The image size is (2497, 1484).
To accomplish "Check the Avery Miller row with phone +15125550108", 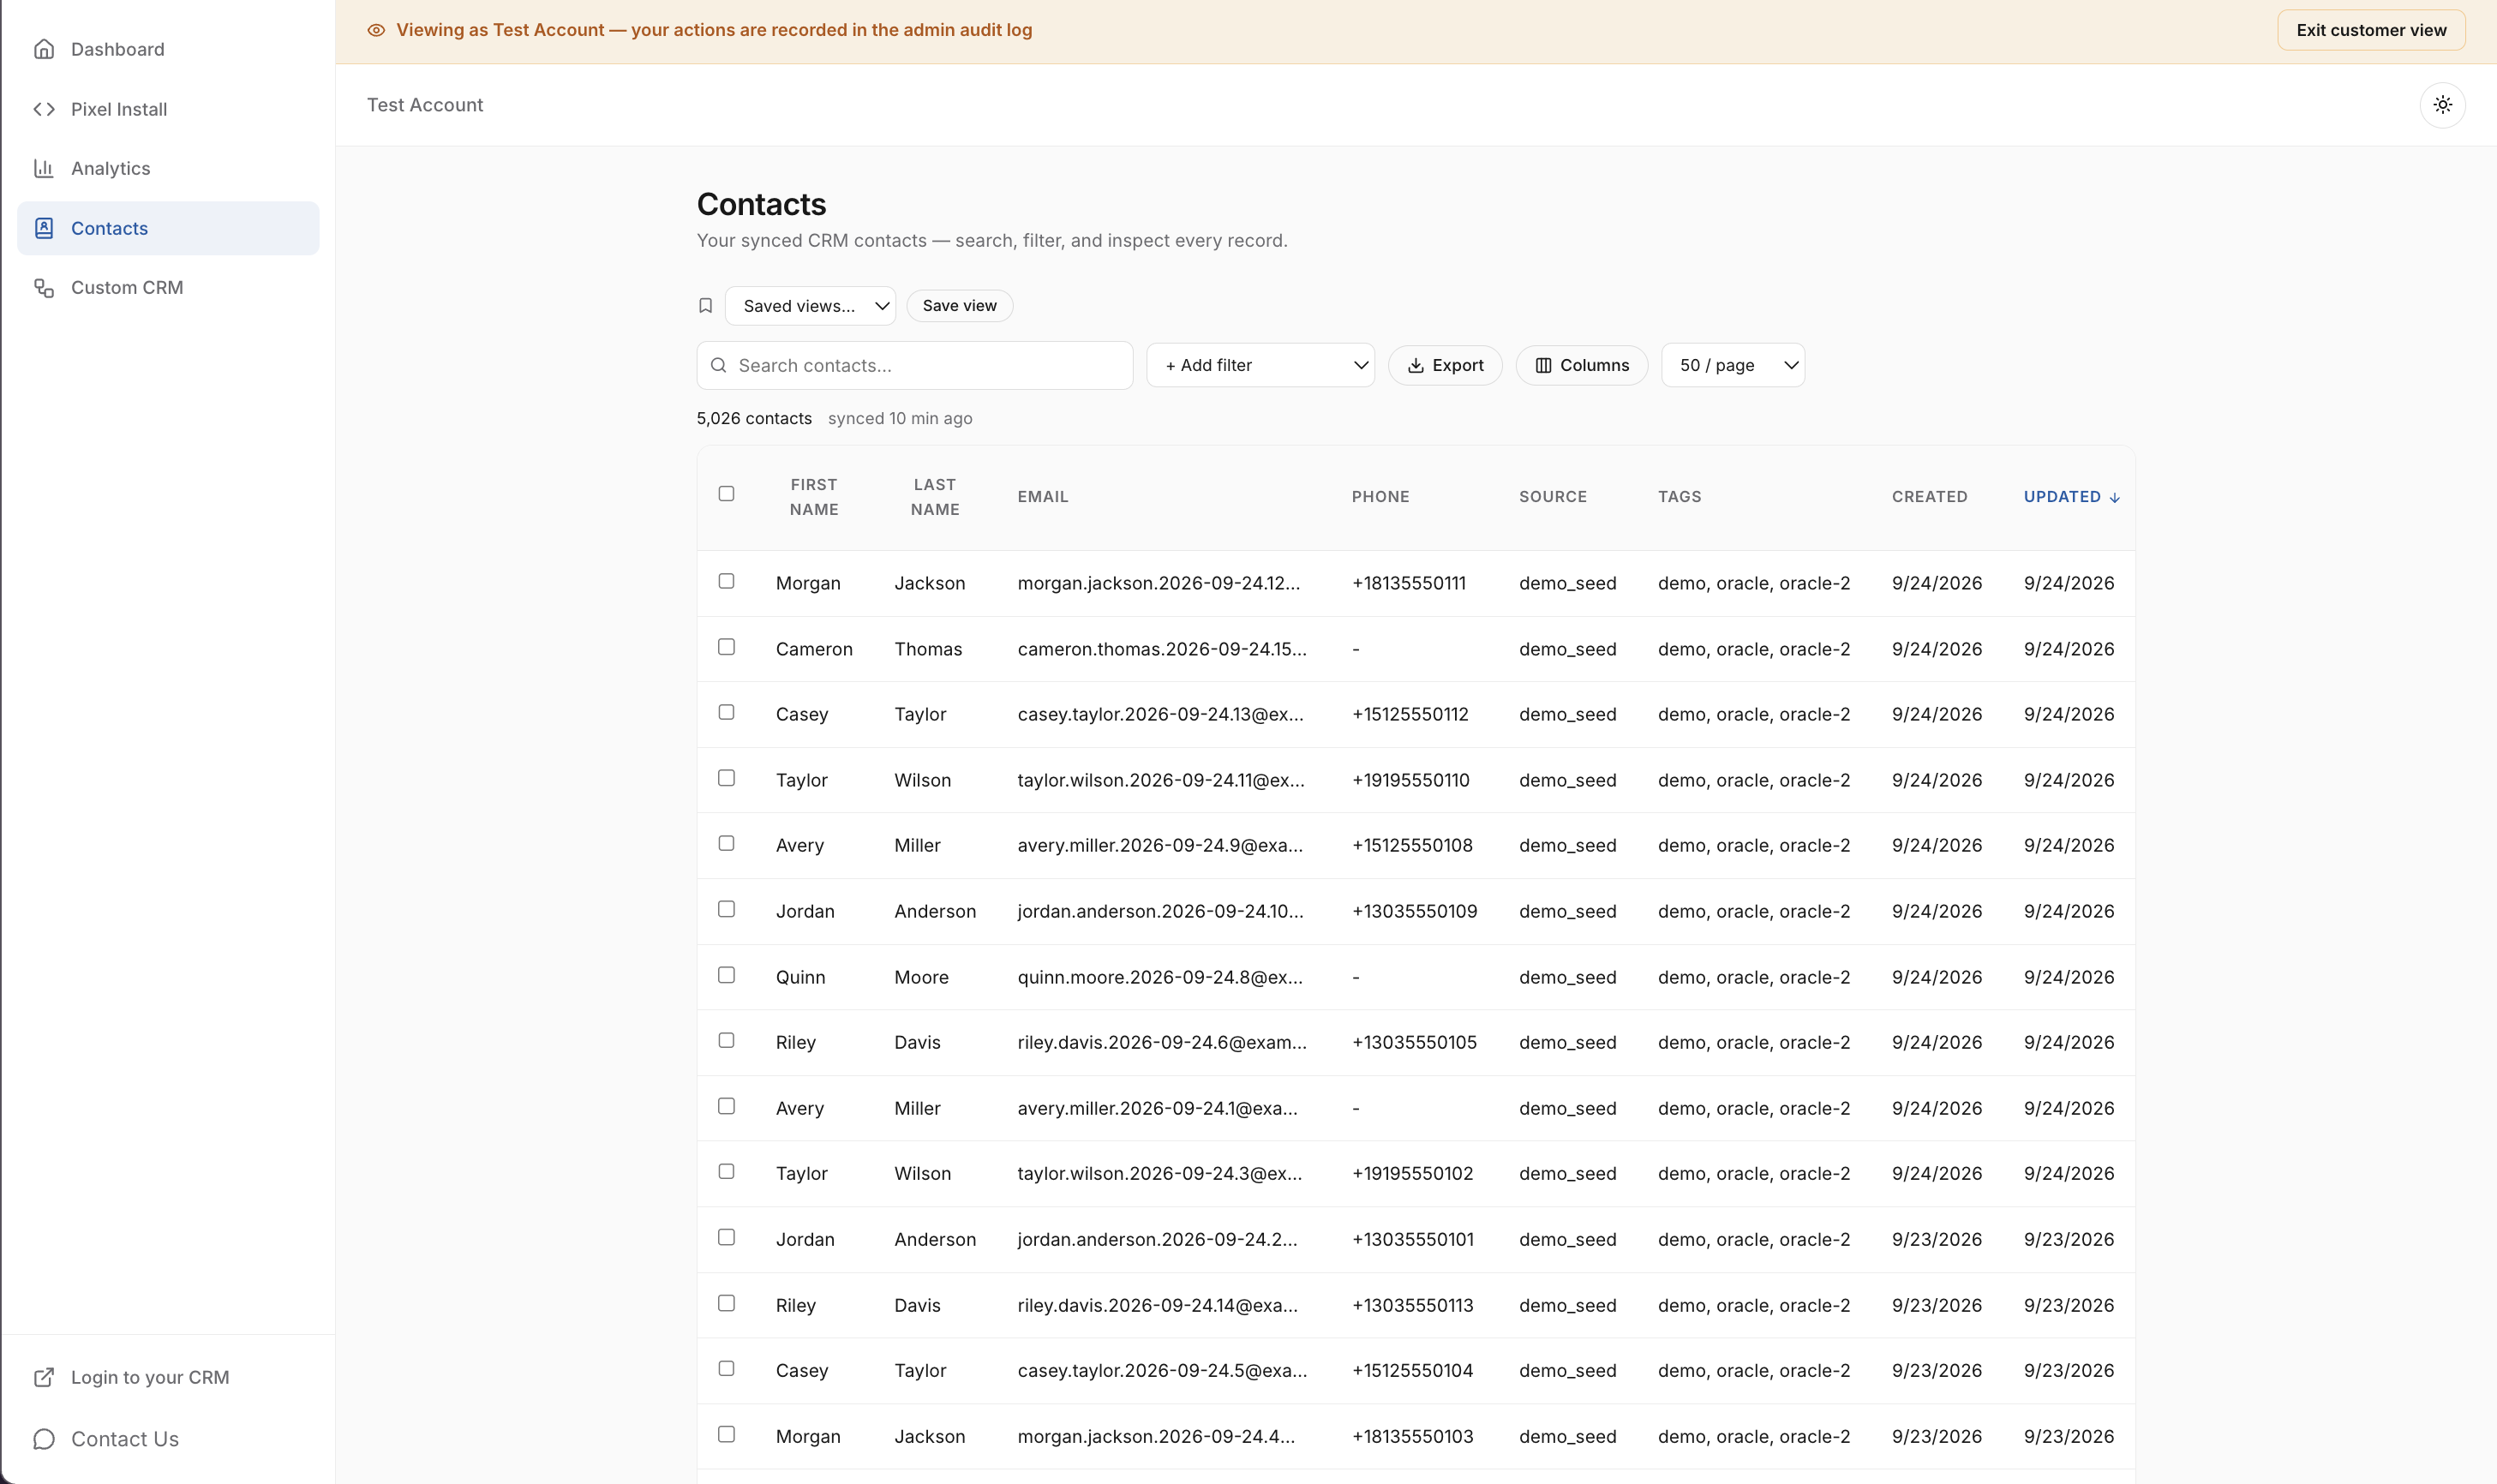I will pos(727,843).
